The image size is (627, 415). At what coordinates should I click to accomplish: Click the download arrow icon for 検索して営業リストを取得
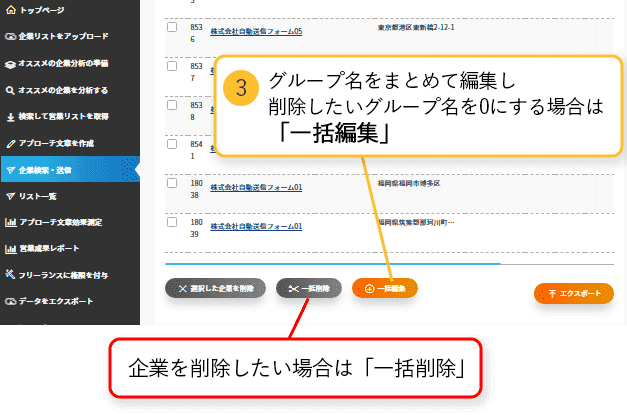[x=11, y=117]
